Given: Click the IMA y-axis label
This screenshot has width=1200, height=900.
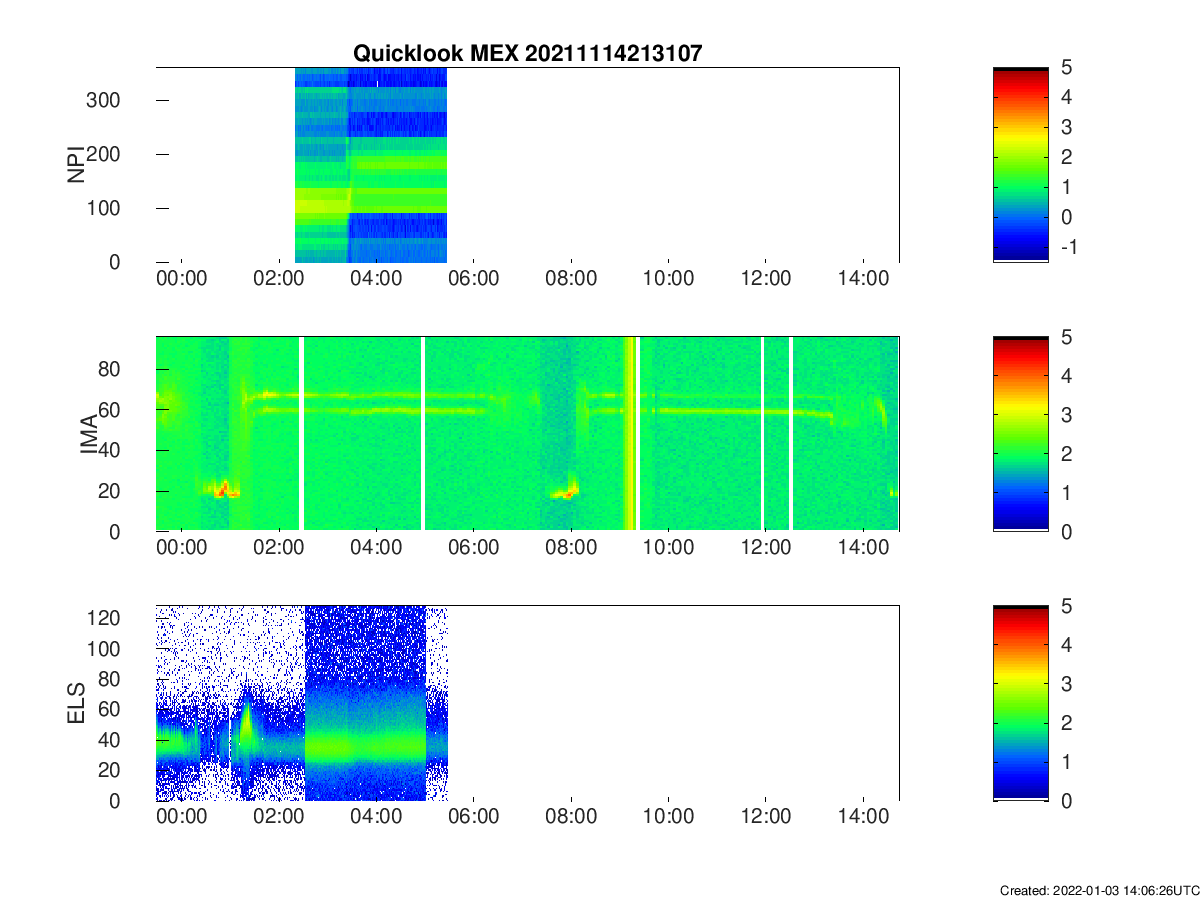Looking at the screenshot, I should pos(90,434).
